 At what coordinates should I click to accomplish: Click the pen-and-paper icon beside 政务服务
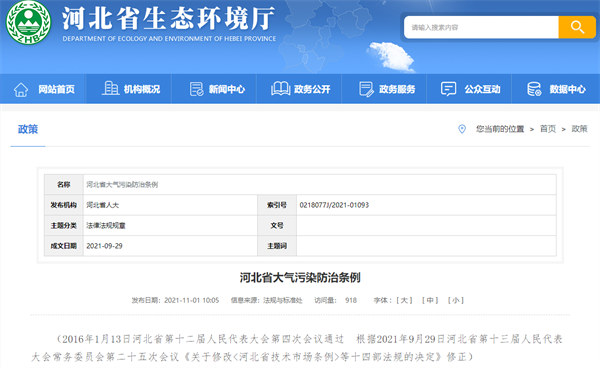[366, 89]
